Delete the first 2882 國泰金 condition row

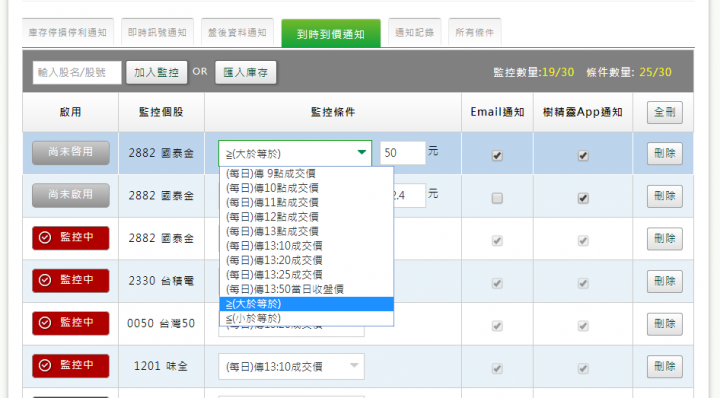click(664, 153)
